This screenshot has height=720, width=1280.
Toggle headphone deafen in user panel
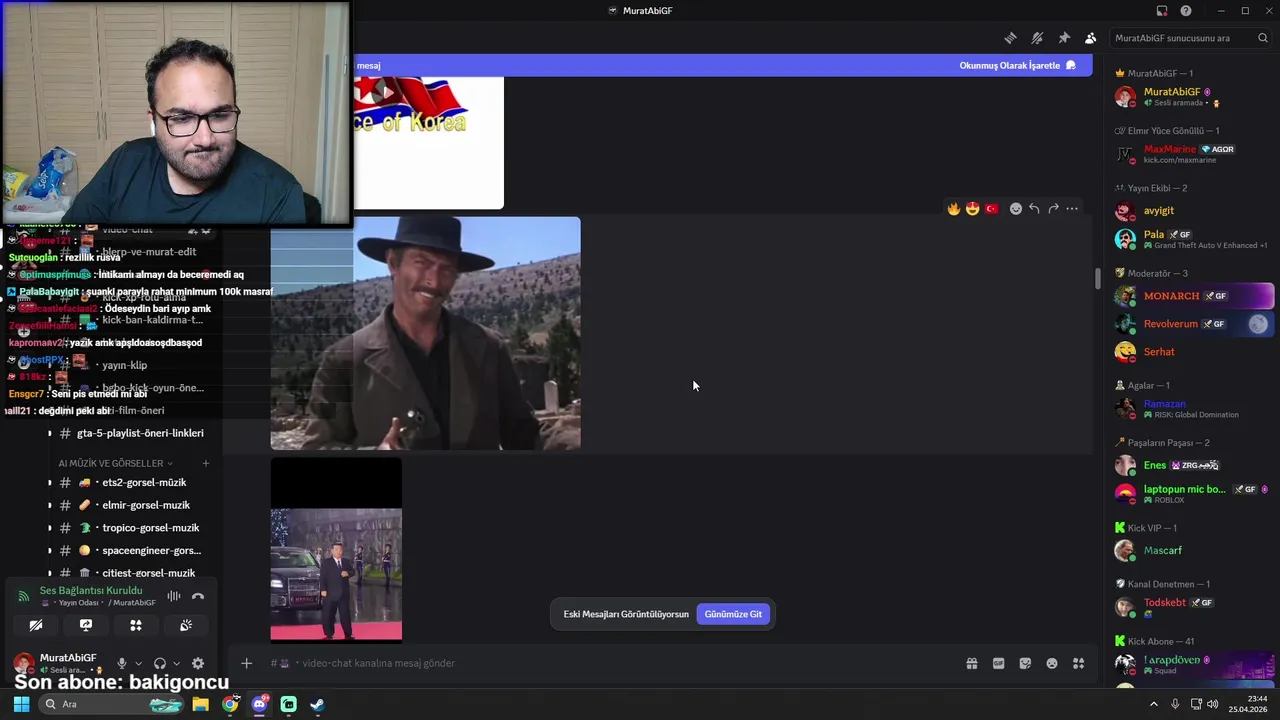coord(160,663)
